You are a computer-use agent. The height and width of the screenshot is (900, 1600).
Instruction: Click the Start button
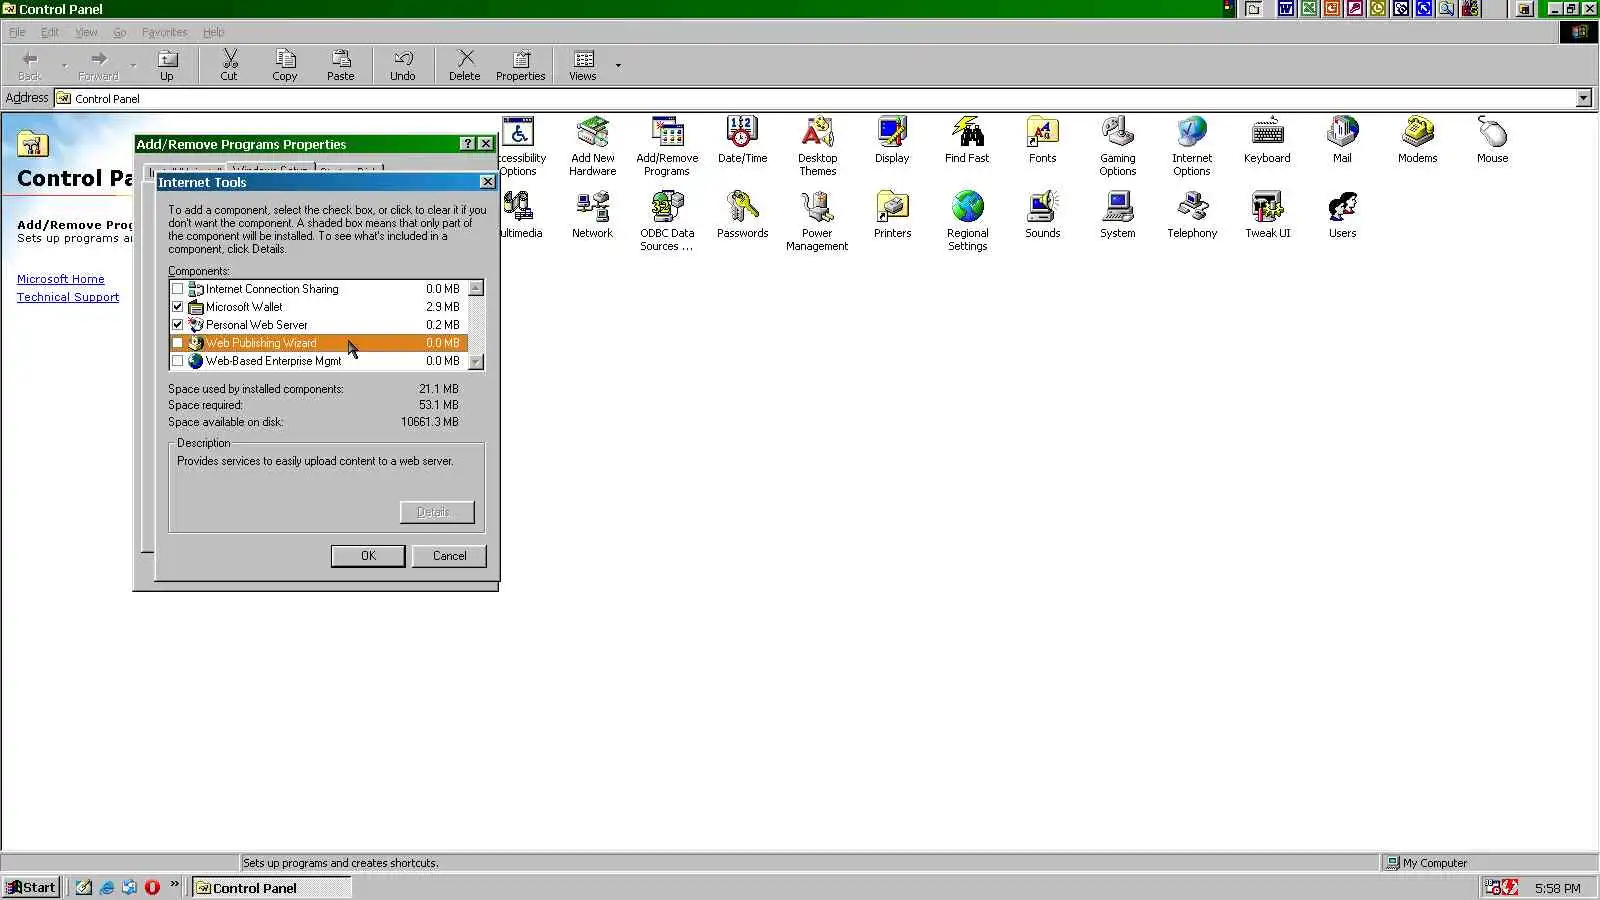coord(31,887)
